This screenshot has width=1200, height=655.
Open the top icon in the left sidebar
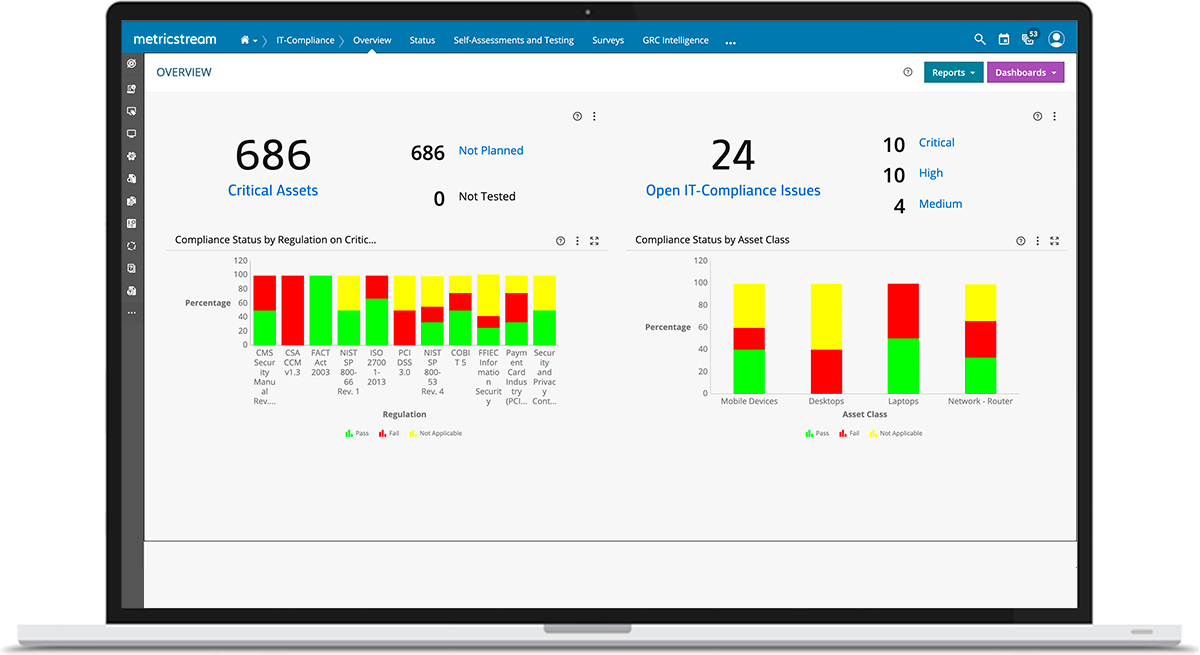[x=131, y=63]
